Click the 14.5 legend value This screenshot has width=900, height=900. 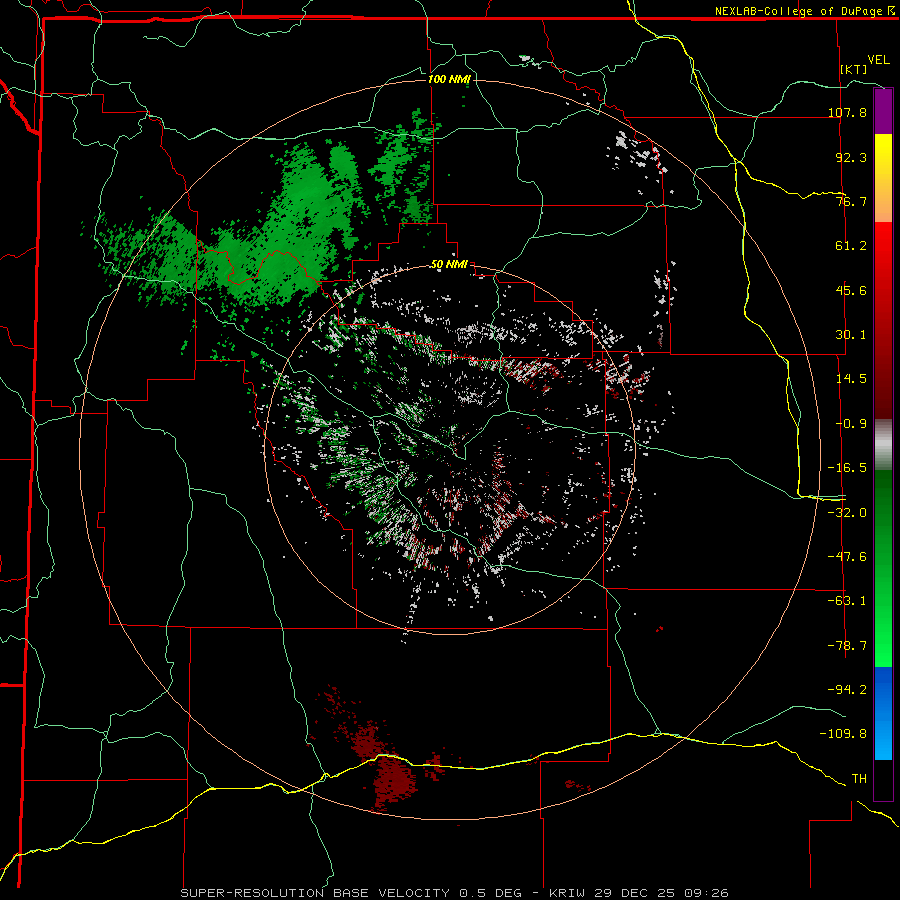click(851, 379)
